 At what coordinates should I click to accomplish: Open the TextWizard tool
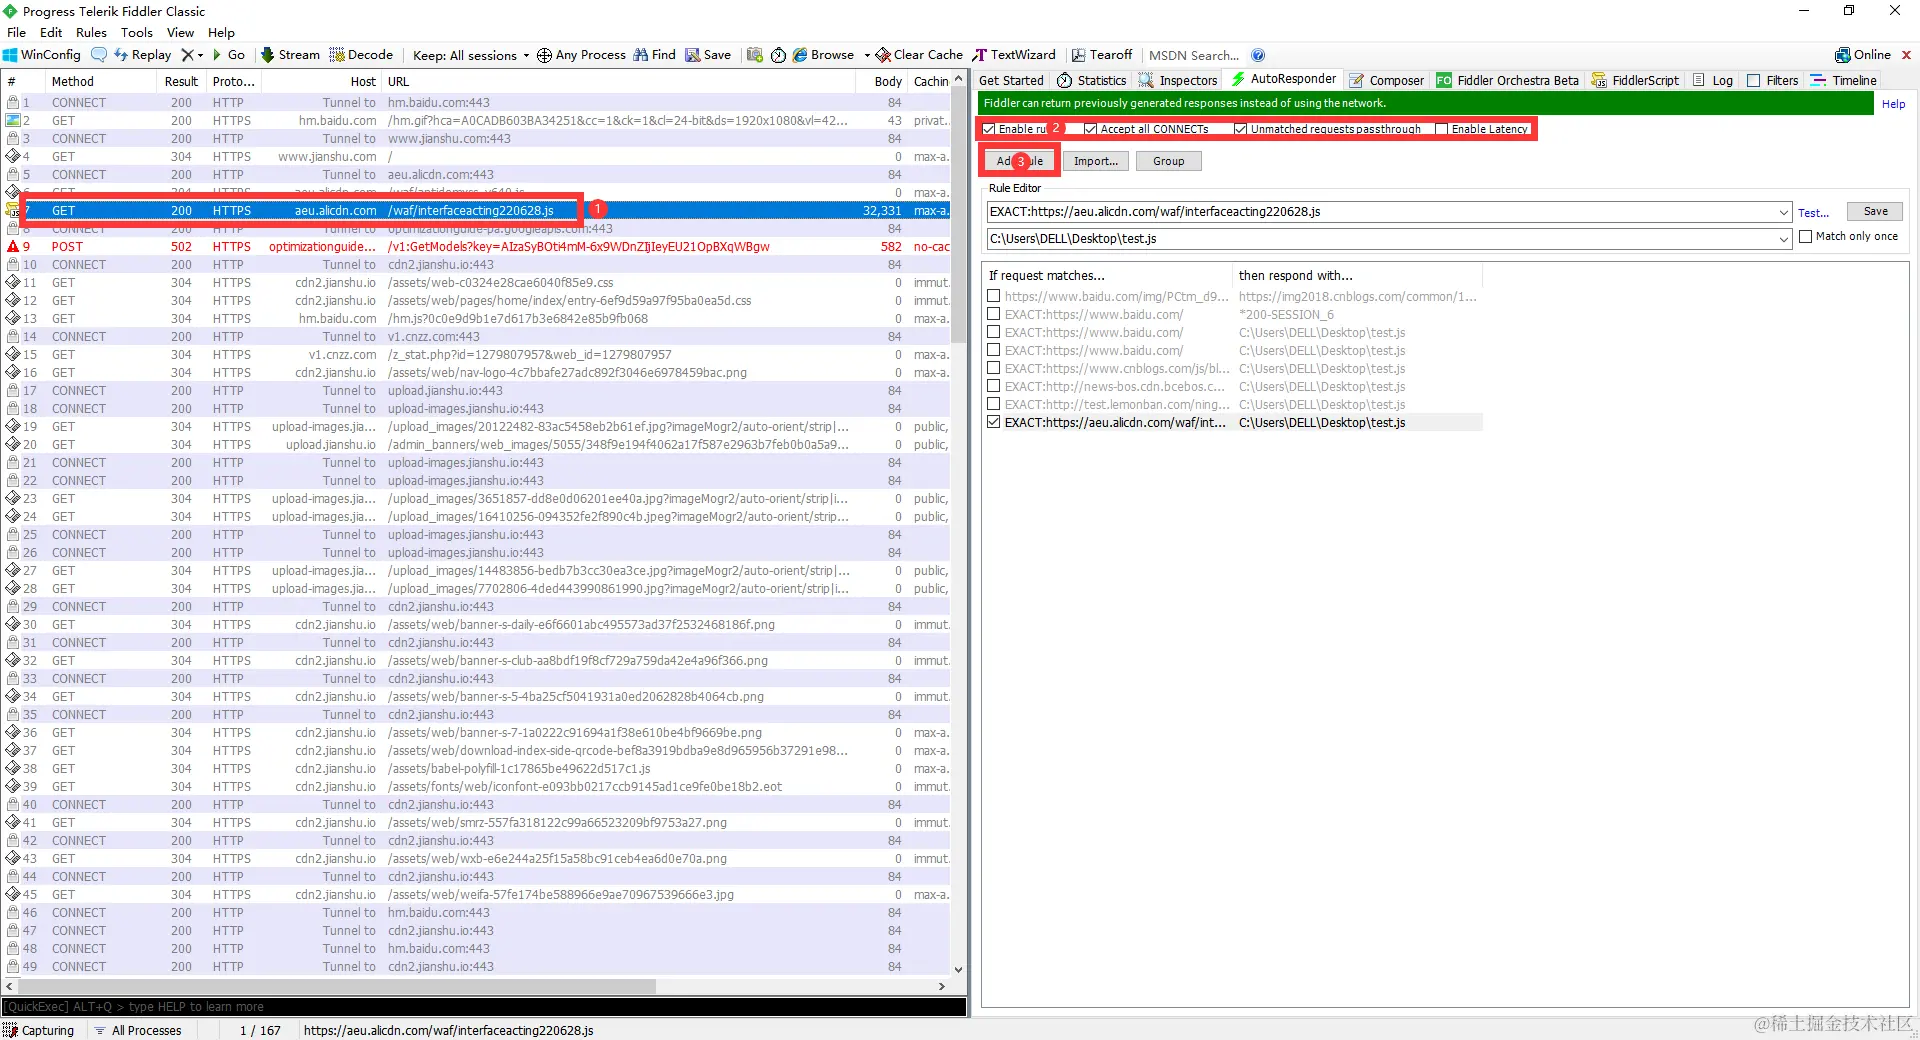[x=1014, y=55]
